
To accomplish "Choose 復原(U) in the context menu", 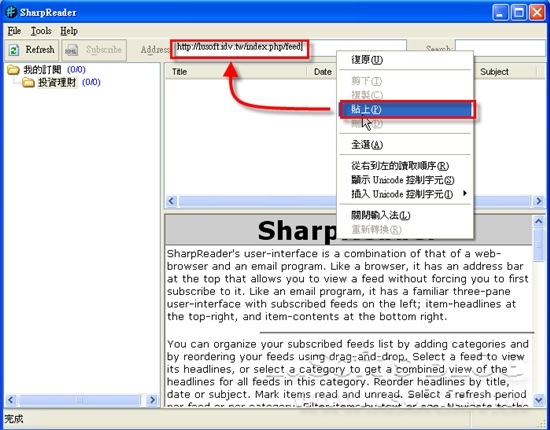I will tap(405, 60).
